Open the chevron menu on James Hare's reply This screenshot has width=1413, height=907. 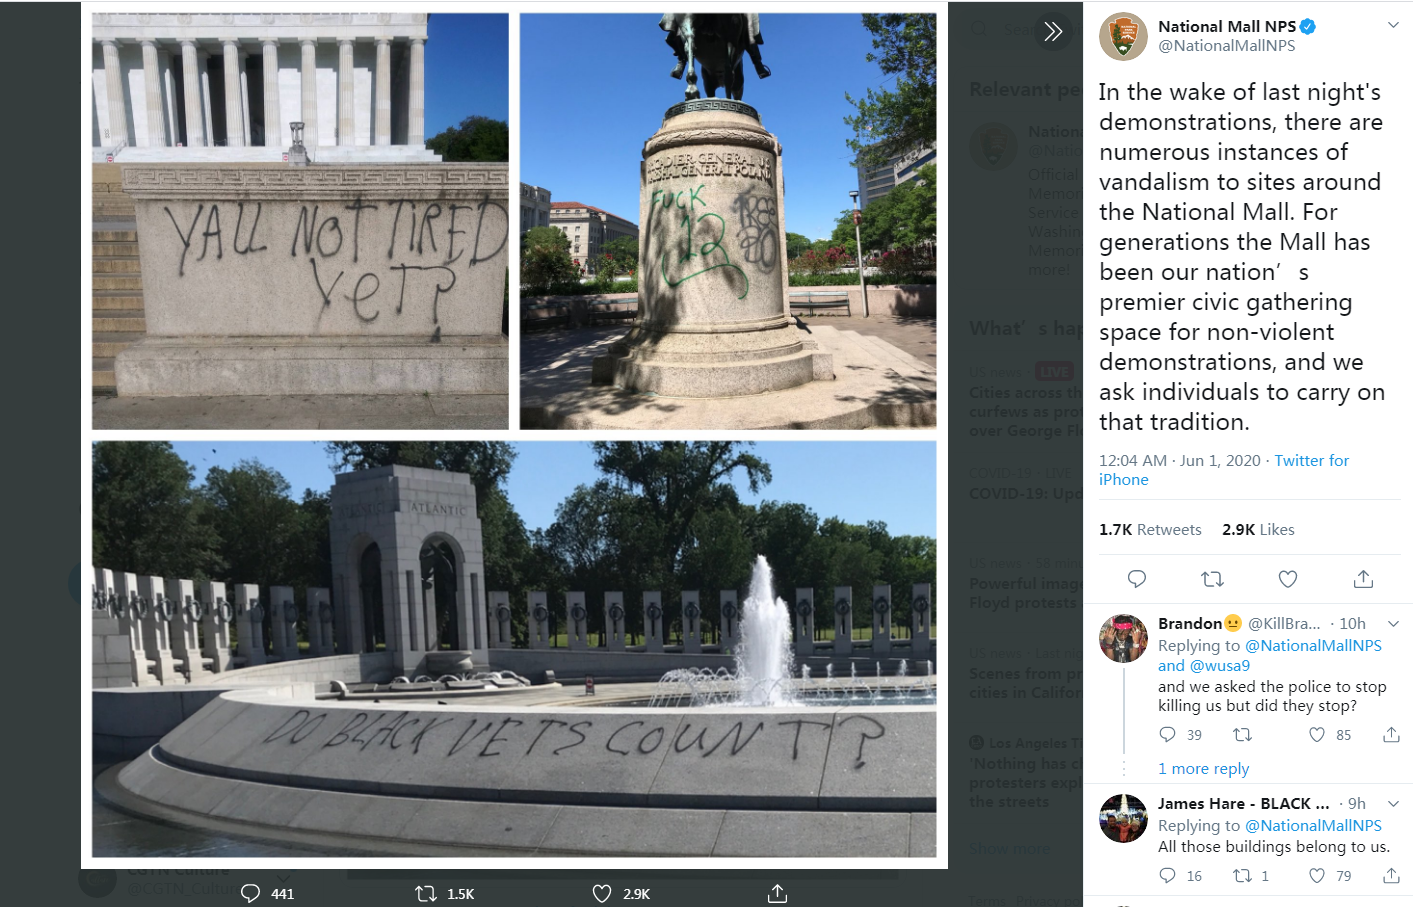click(x=1393, y=804)
